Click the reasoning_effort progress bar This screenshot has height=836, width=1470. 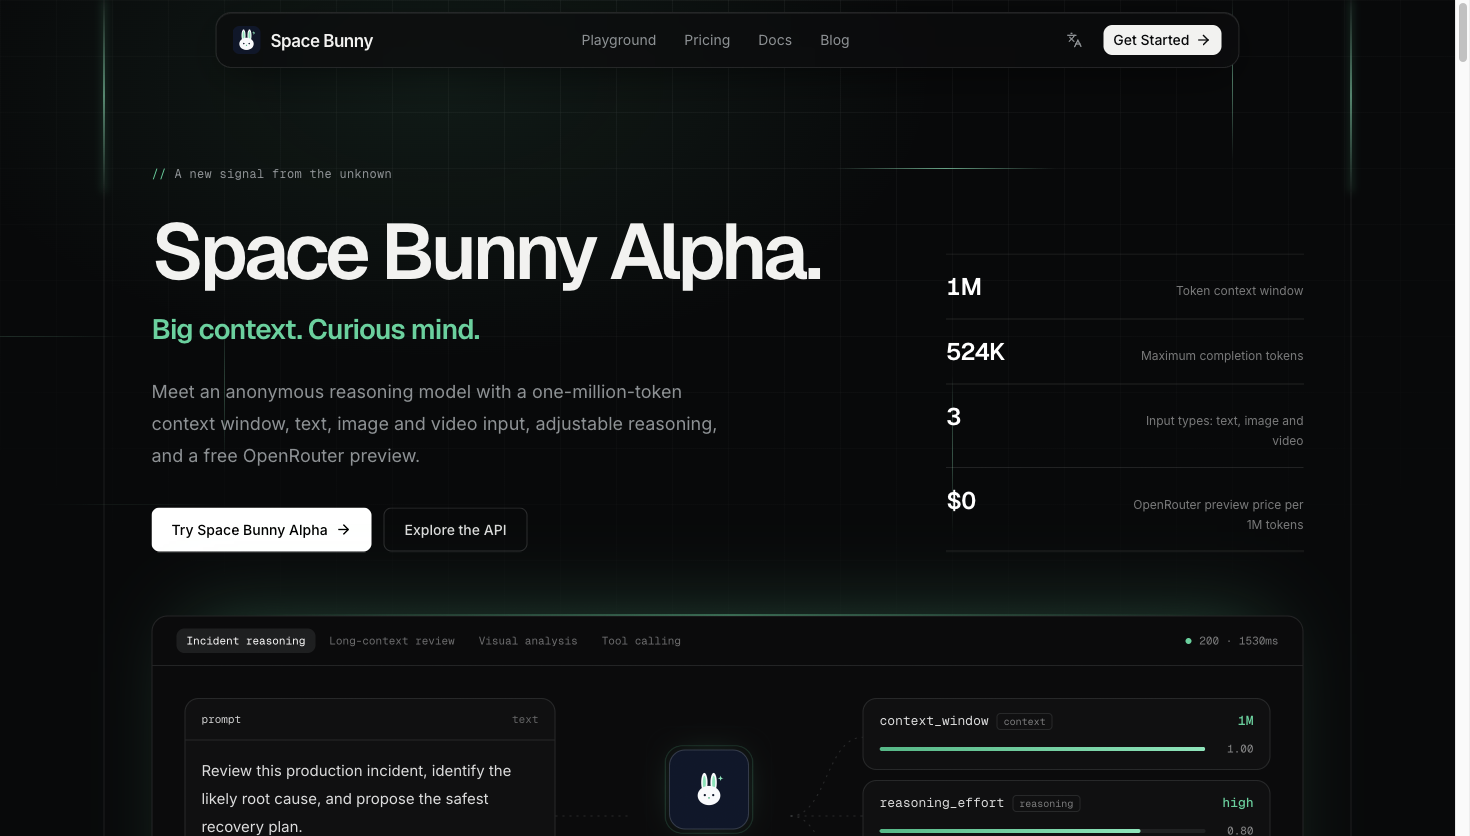(1043, 831)
